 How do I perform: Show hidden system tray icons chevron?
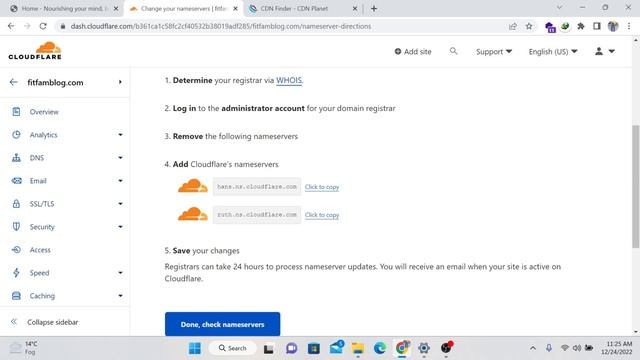(x=533, y=348)
